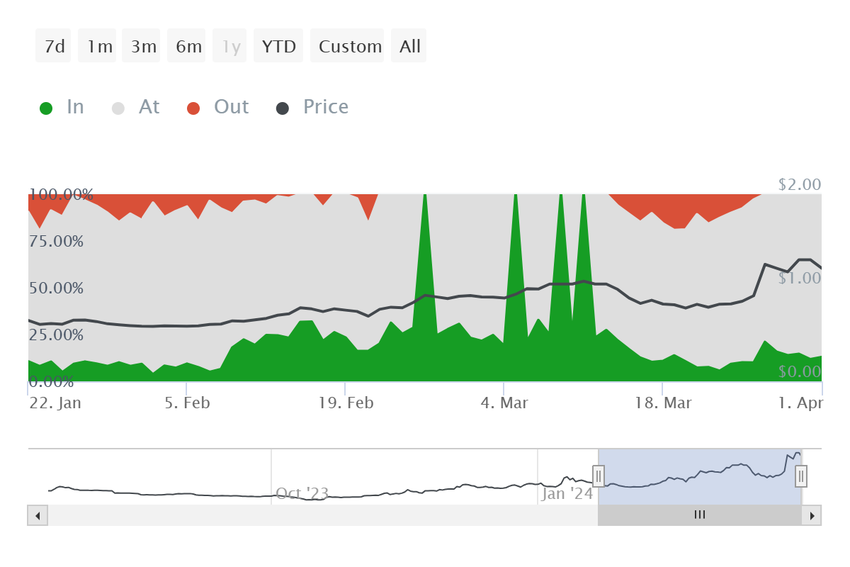Select the 7d time range button
Viewport: 850px width, 567px height.
coord(53,46)
